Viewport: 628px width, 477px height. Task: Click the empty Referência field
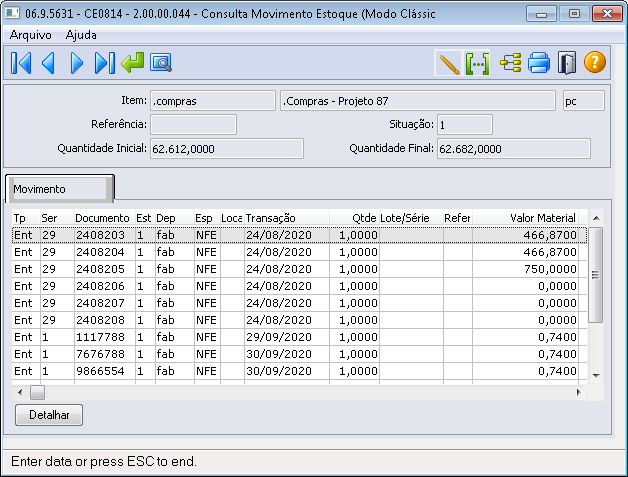tap(193, 125)
